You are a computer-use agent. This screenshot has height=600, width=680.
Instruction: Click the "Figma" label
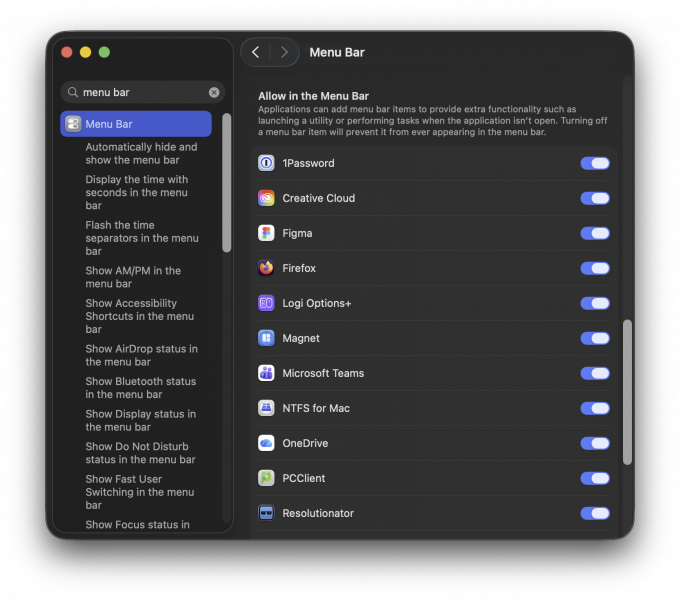297,233
